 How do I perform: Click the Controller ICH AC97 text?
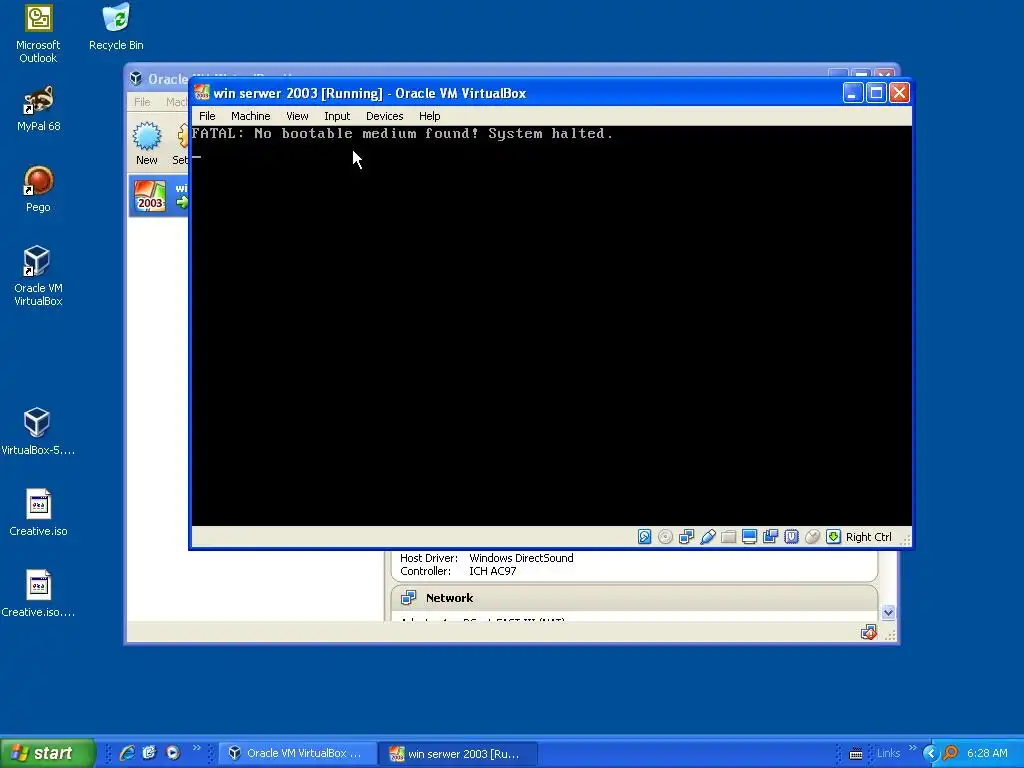click(458, 571)
